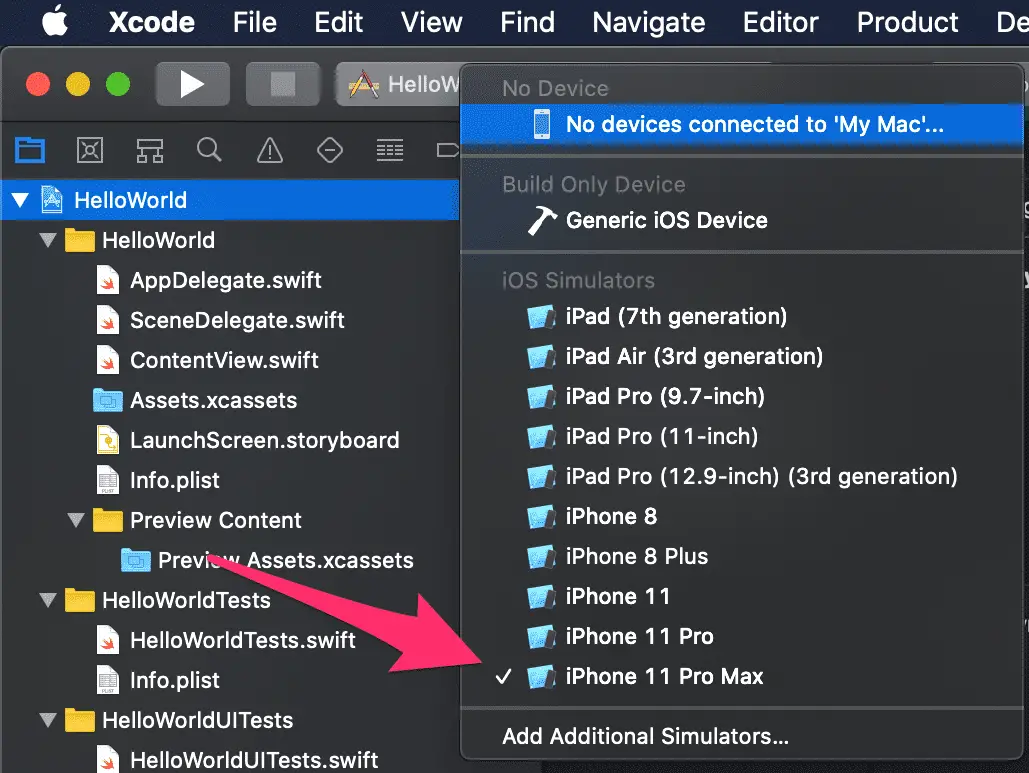Collapse the HelloWorld group folder

[48, 240]
